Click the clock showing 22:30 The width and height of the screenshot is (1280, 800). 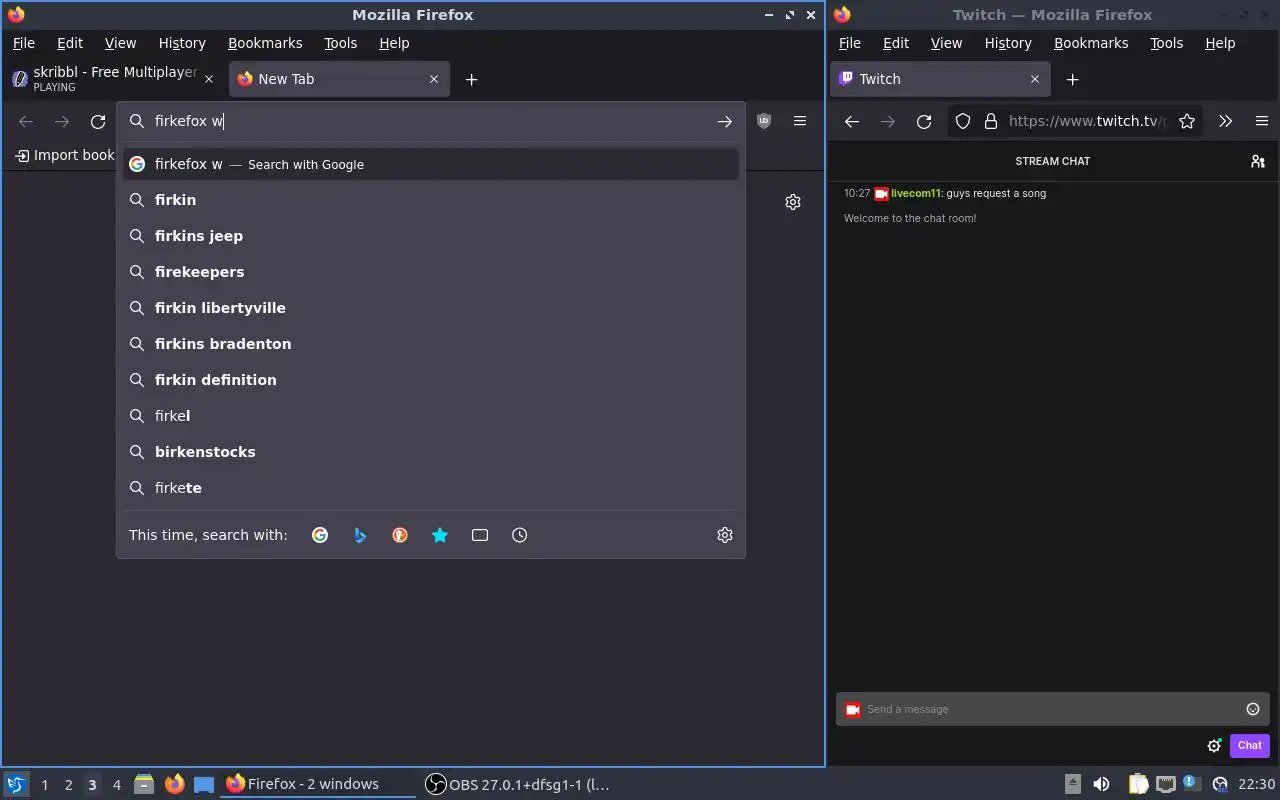click(1256, 784)
